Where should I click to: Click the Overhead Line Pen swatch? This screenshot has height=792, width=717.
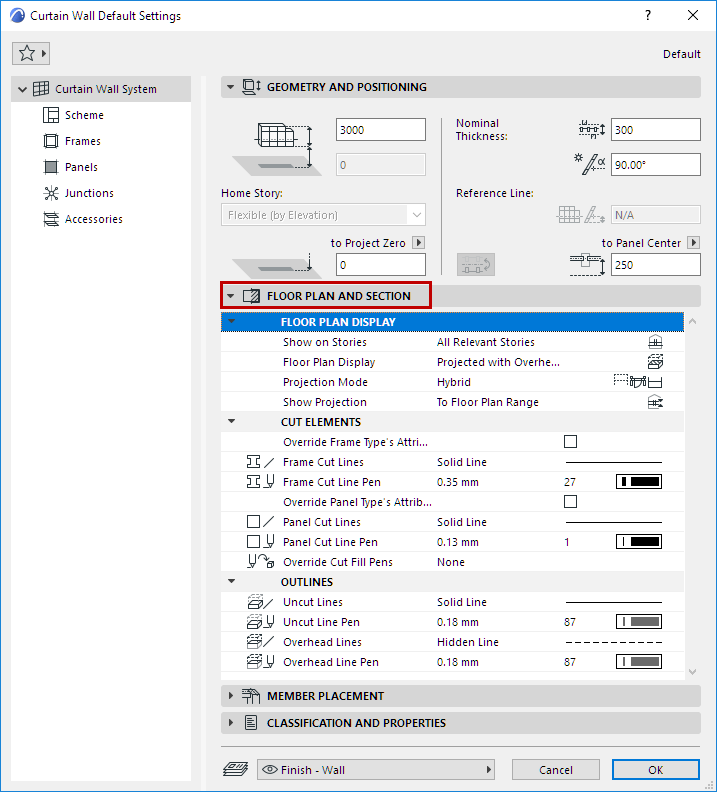coord(639,662)
